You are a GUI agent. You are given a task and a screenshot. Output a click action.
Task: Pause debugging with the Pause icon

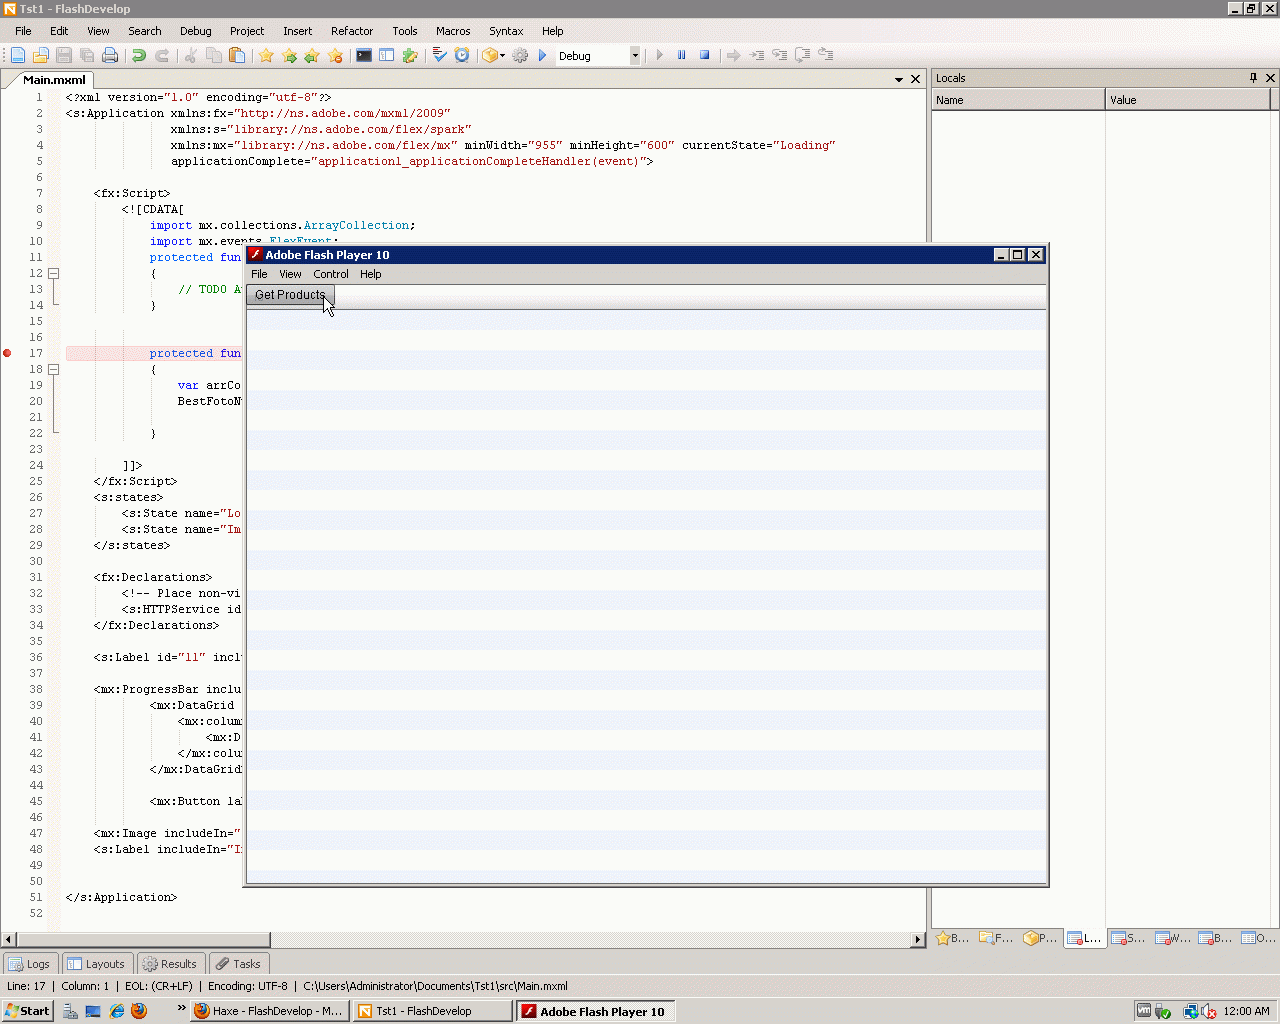[682, 56]
